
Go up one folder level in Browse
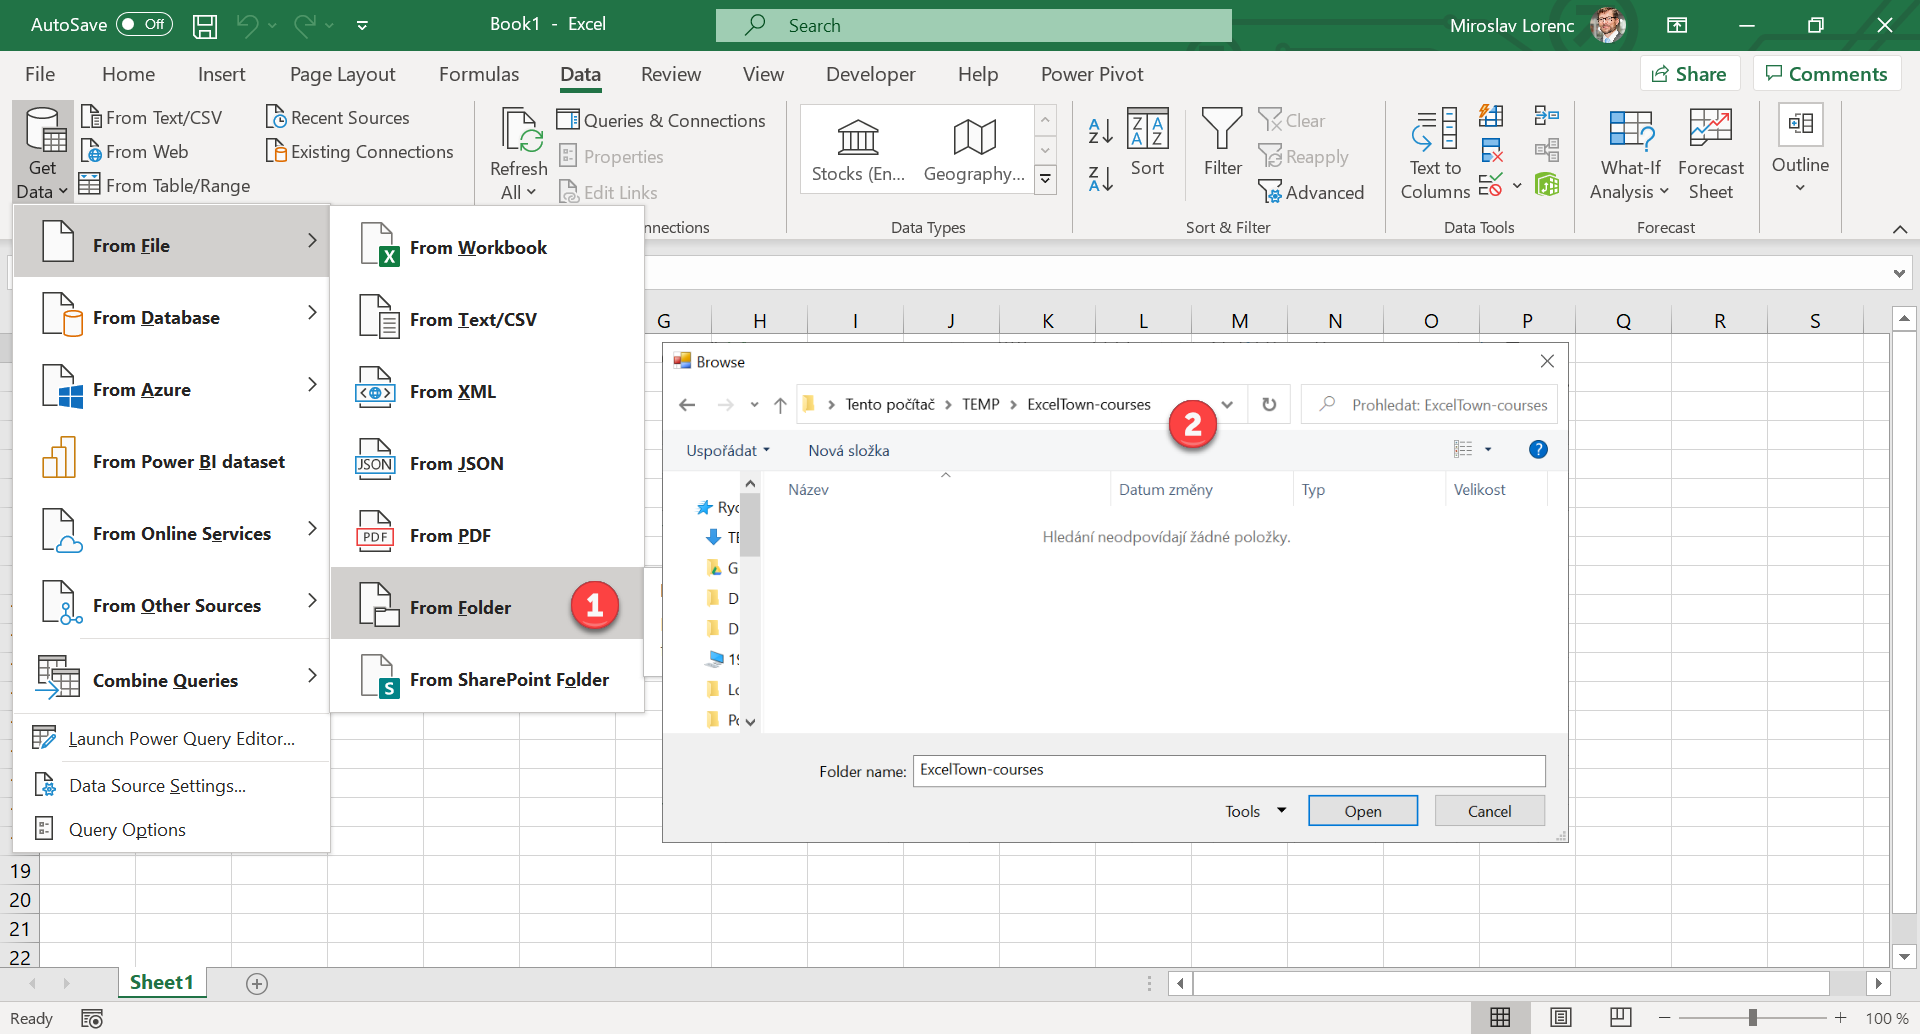click(780, 405)
